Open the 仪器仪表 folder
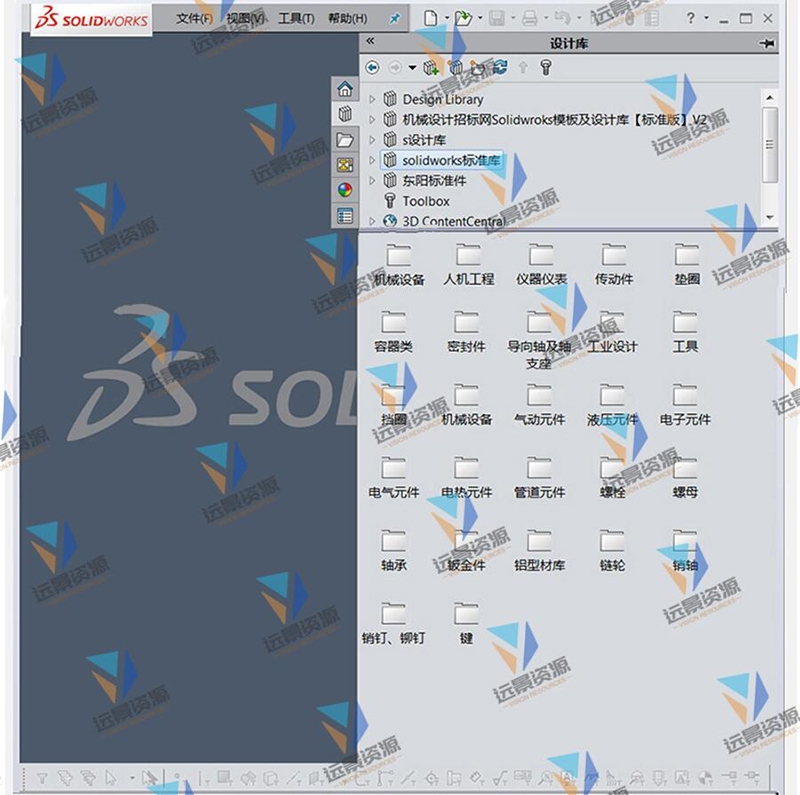Viewport: 800px width, 795px height. pyautogui.click(x=541, y=265)
